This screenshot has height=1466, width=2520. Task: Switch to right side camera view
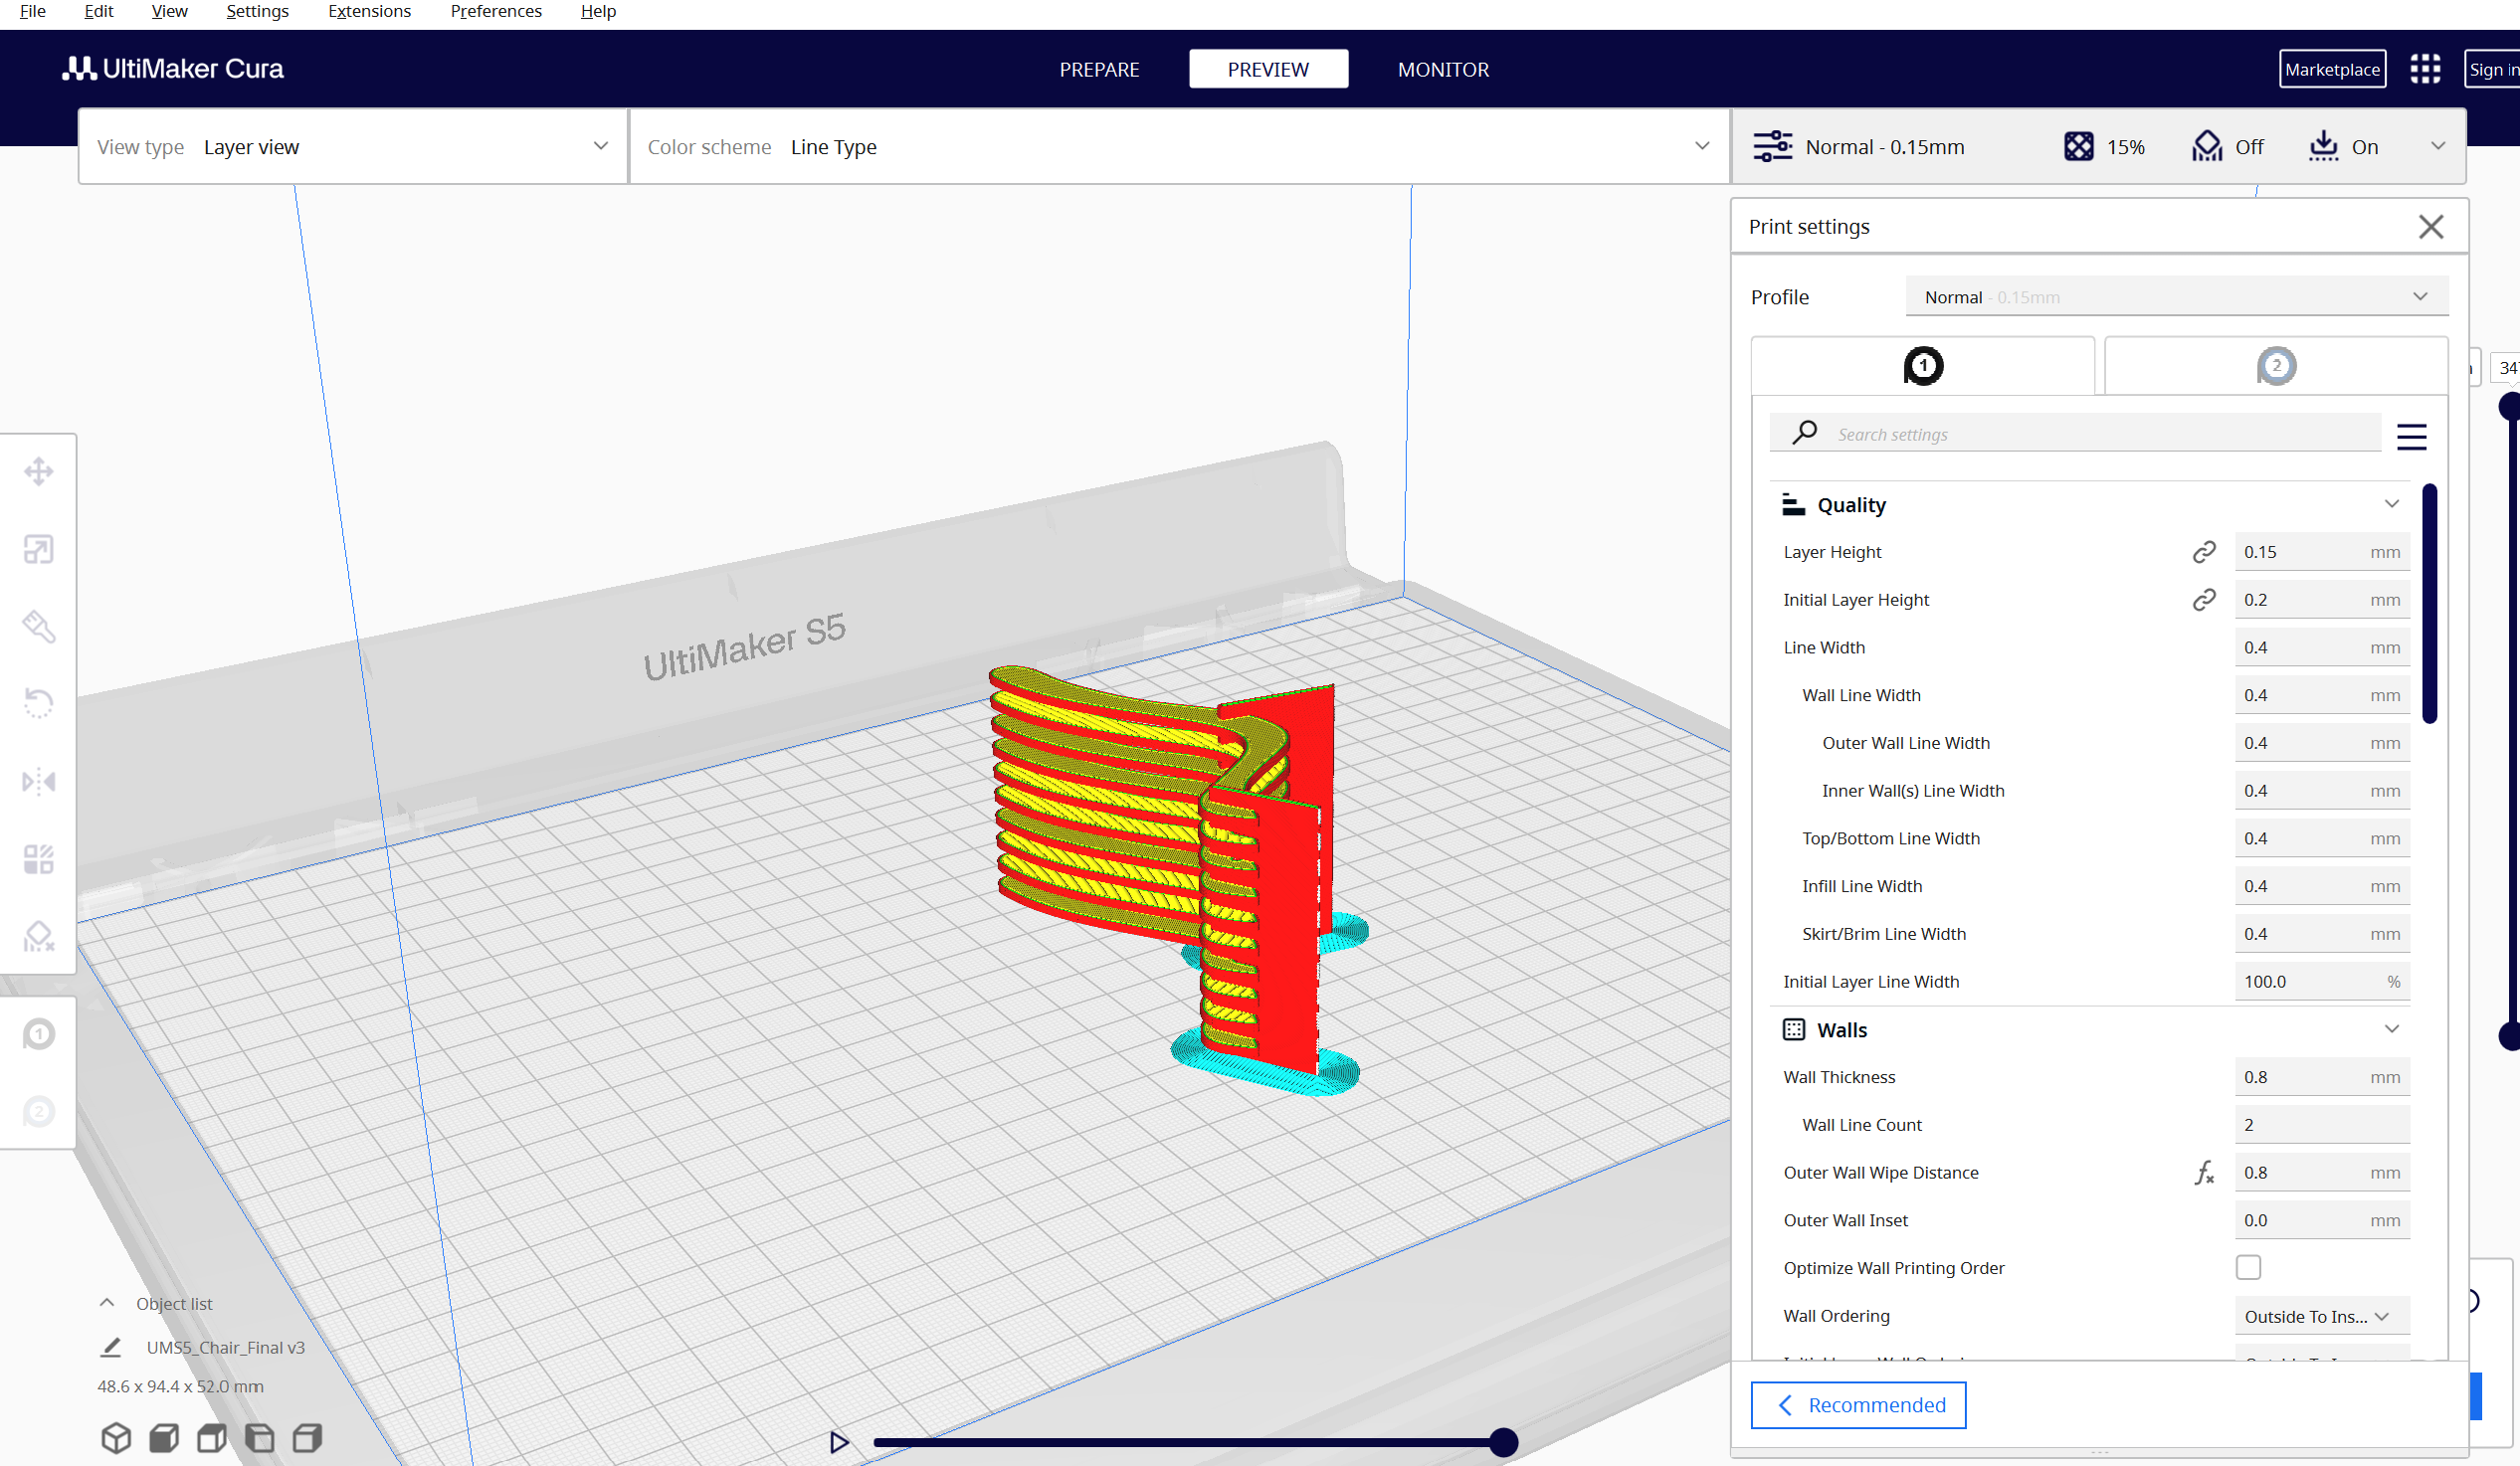click(308, 1438)
